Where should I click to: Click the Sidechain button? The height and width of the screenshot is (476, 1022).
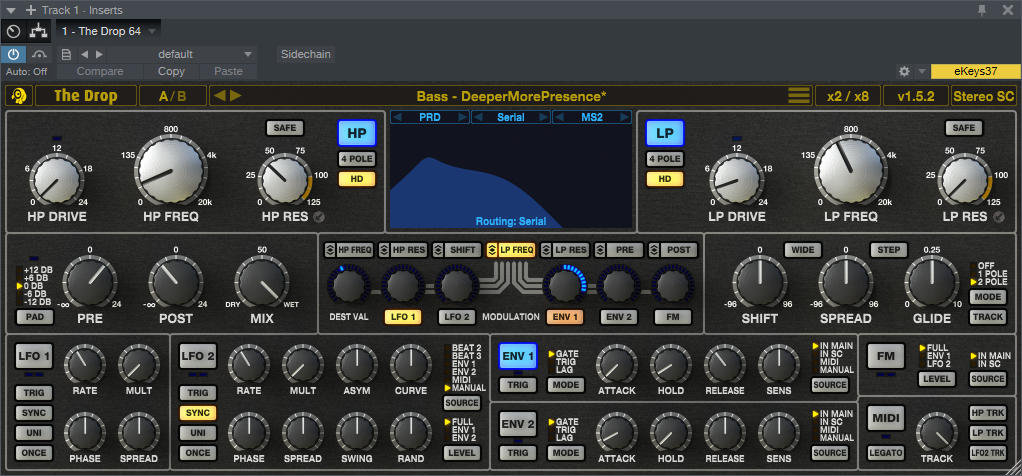click(306, 54)
